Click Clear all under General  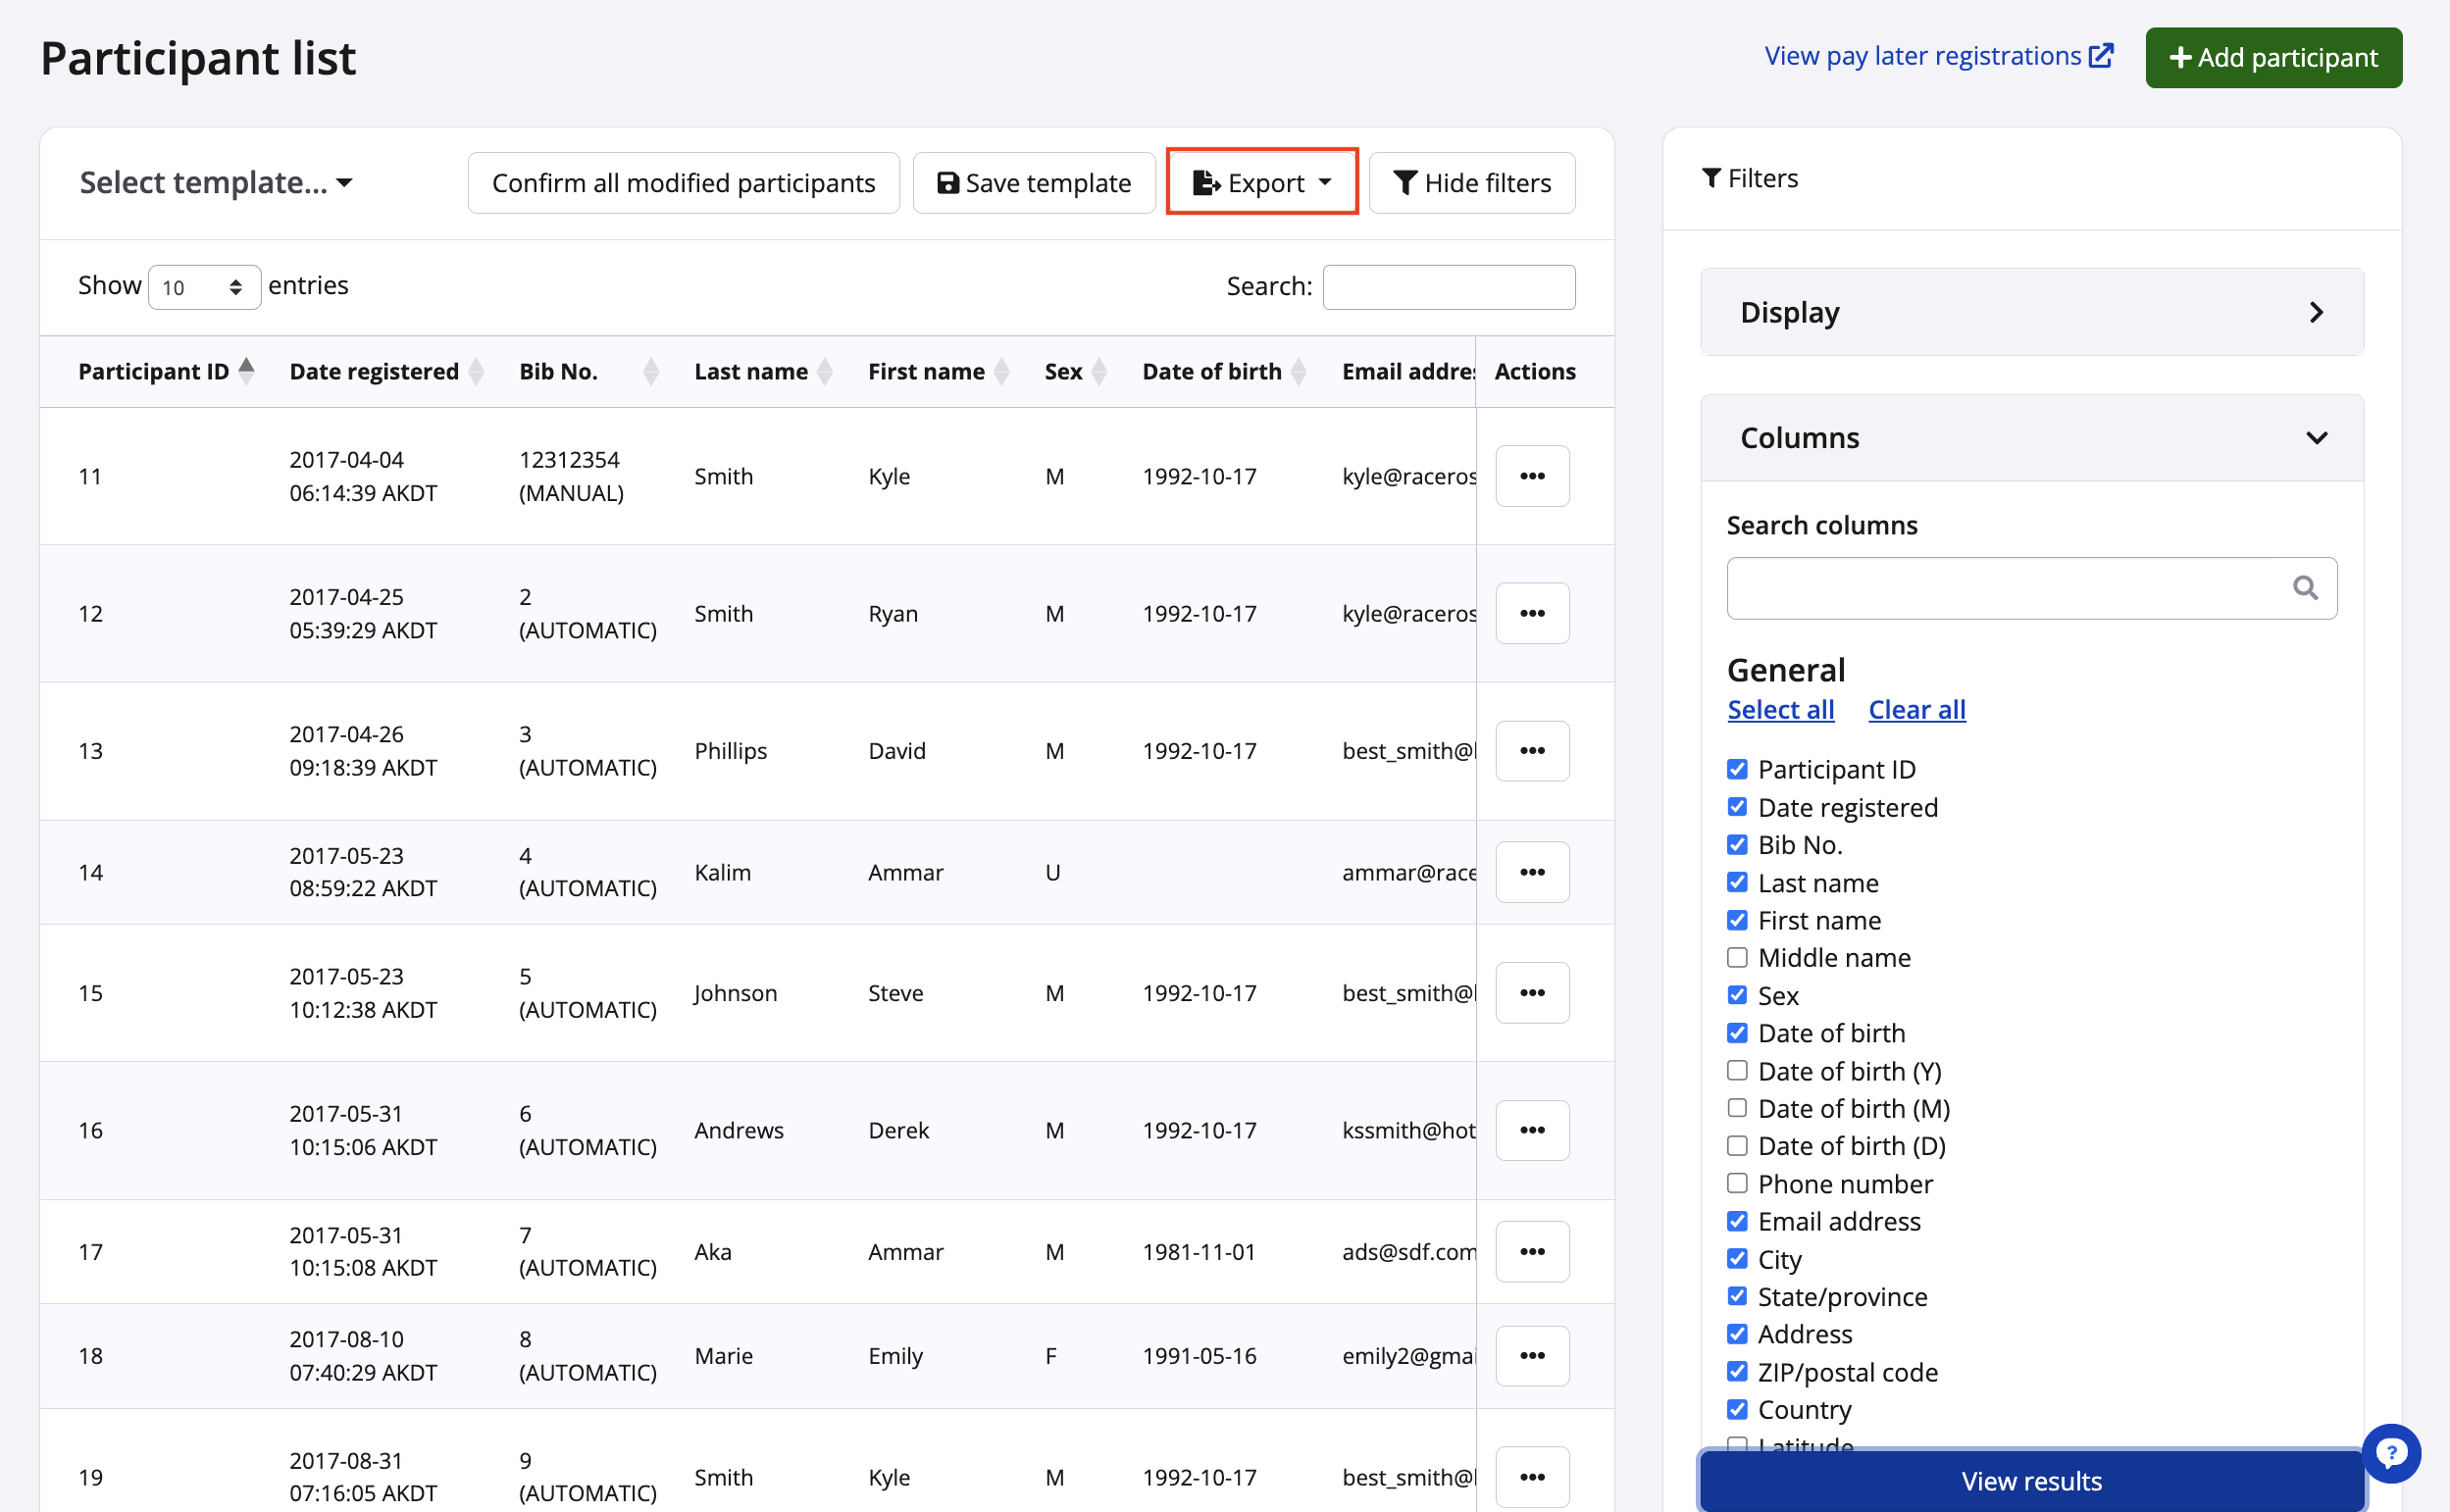click(x=1916, y=709)
